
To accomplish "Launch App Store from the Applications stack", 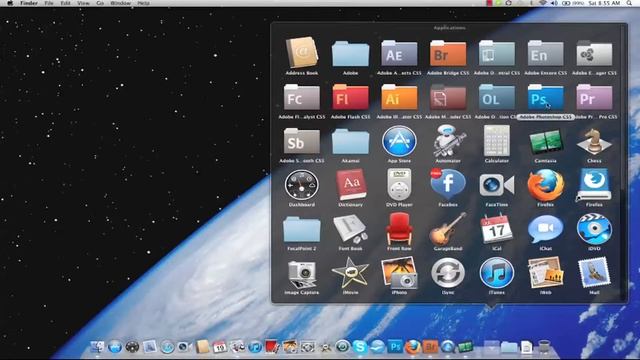I will (x=399, y=141).
